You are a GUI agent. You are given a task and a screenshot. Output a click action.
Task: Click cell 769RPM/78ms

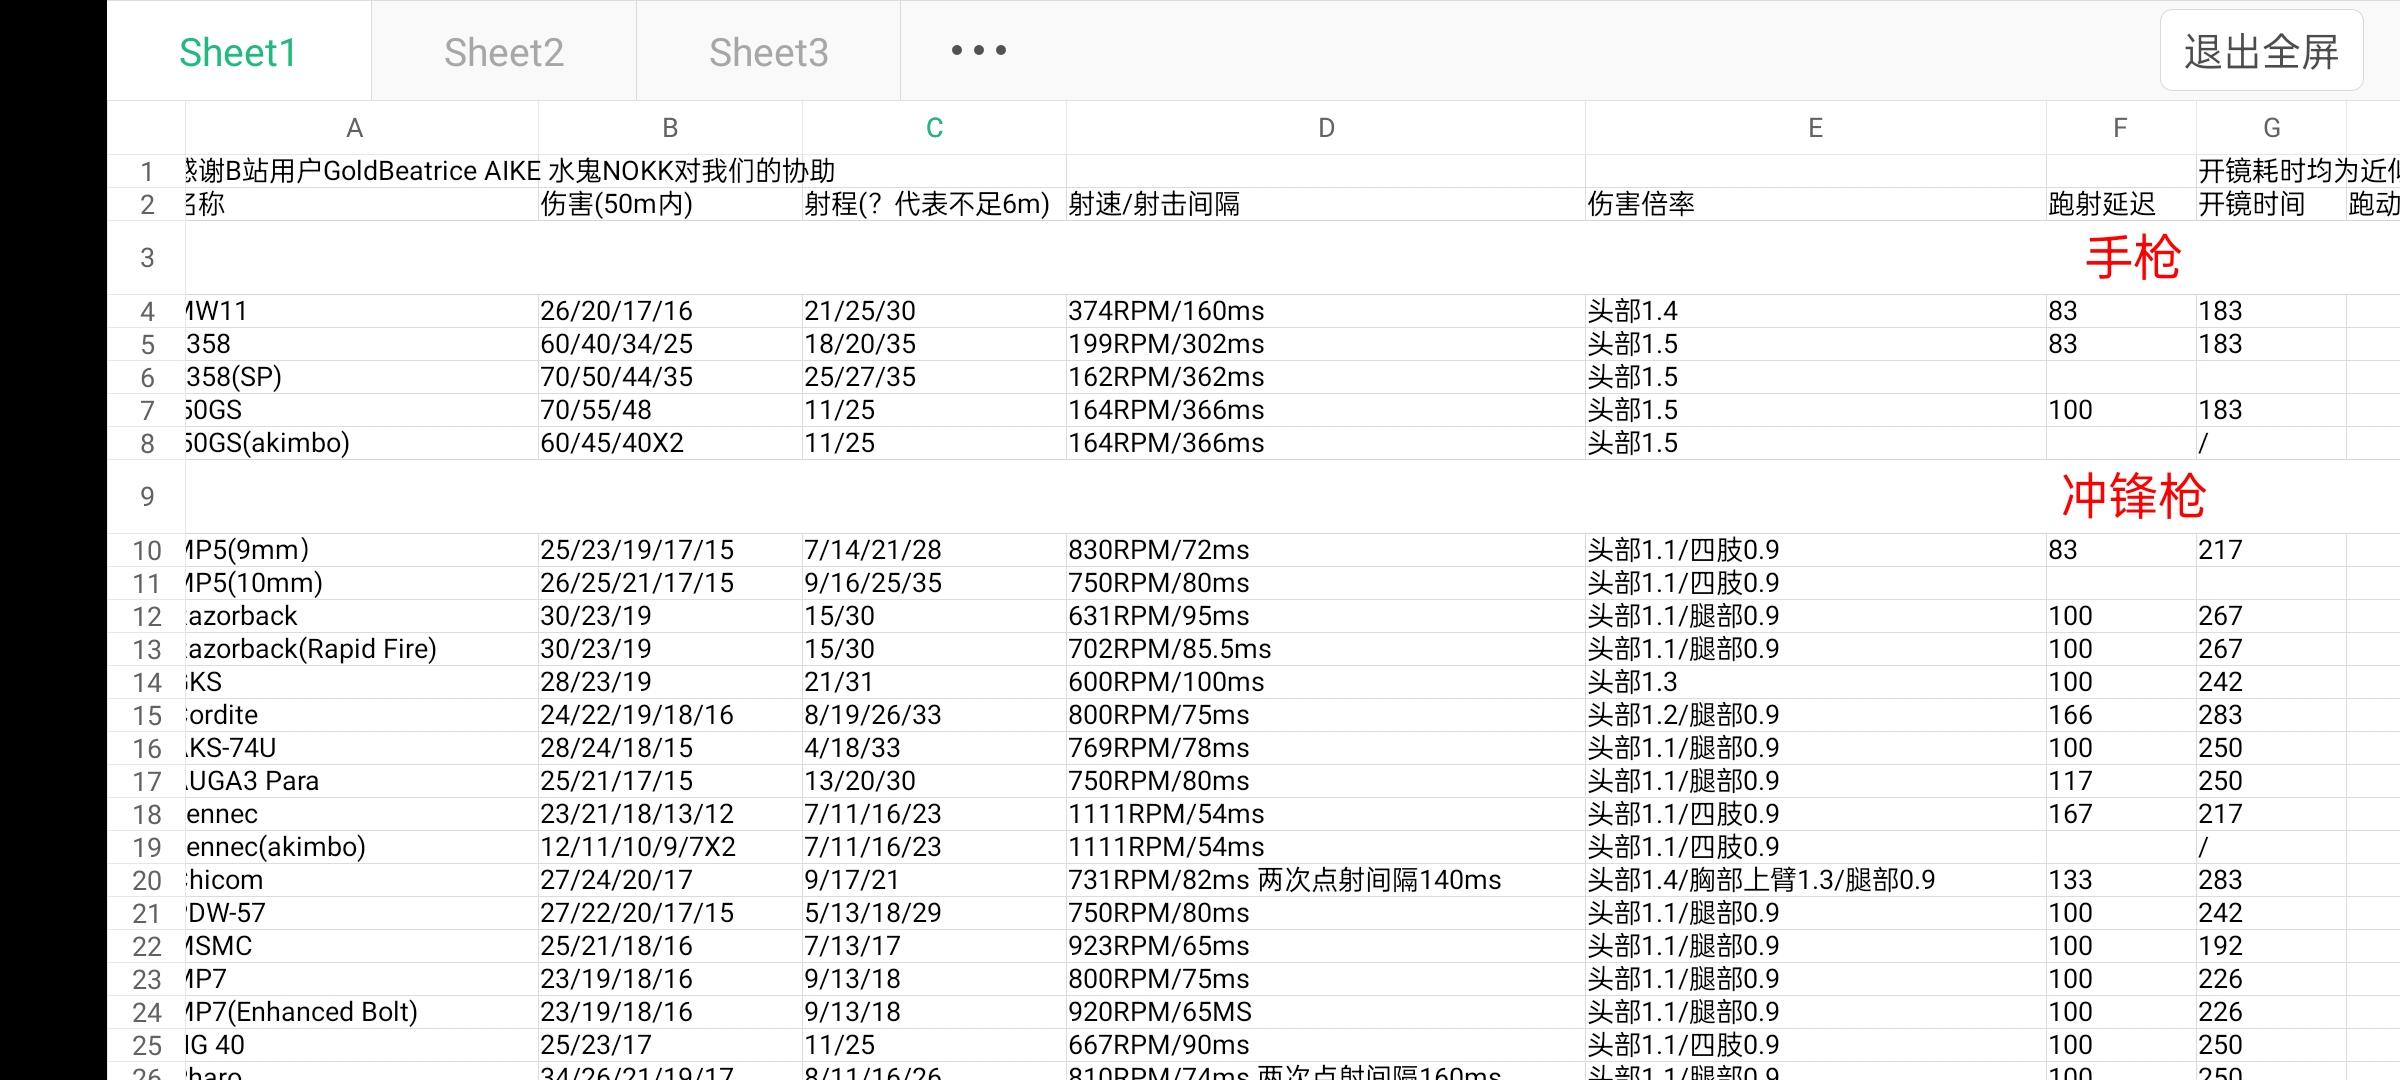(1326, 748)
